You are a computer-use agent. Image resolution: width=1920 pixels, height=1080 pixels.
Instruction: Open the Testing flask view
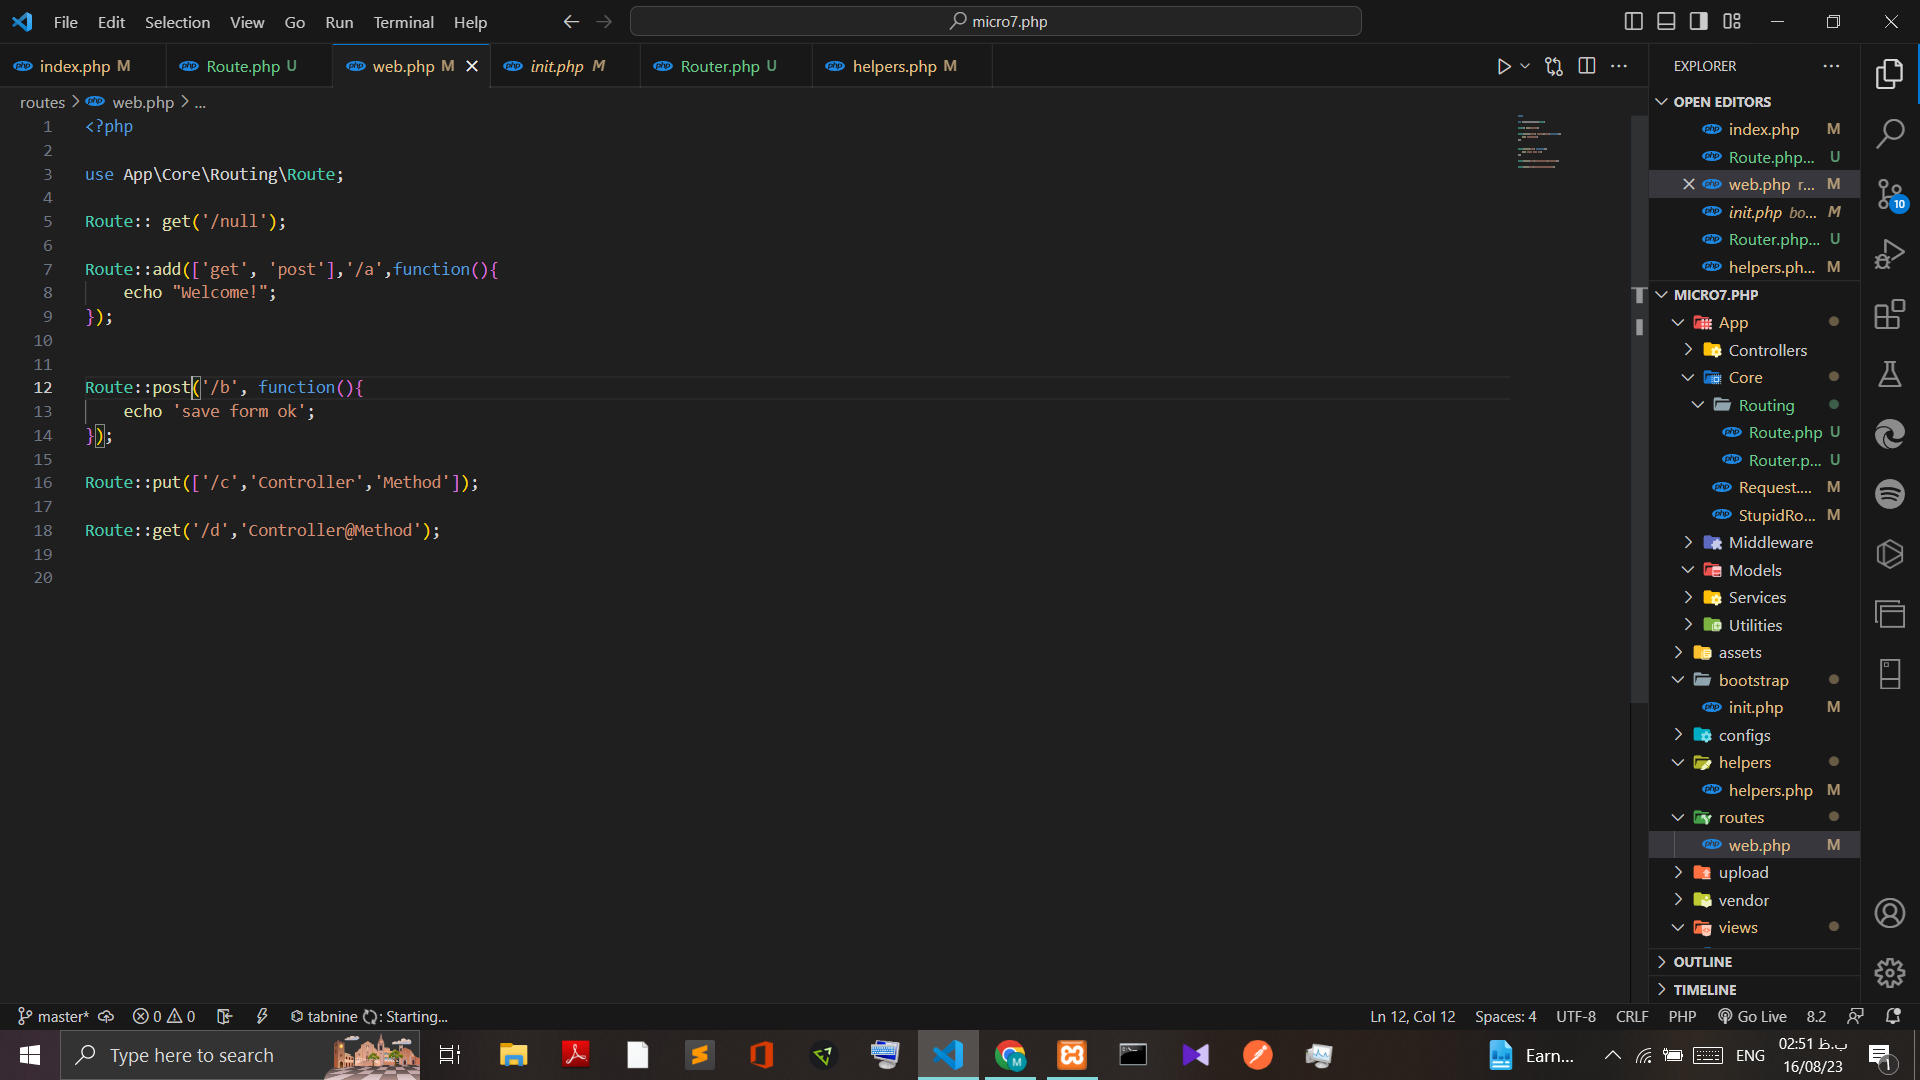pos(1889,375)
